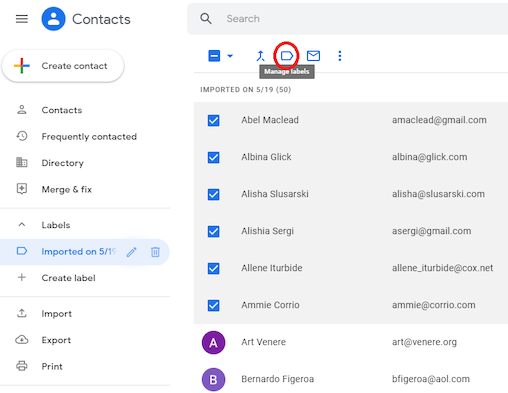Screen dimensions: 508x393
Task: Click email bfigeroa@aol.com
Action: [431, 379]
